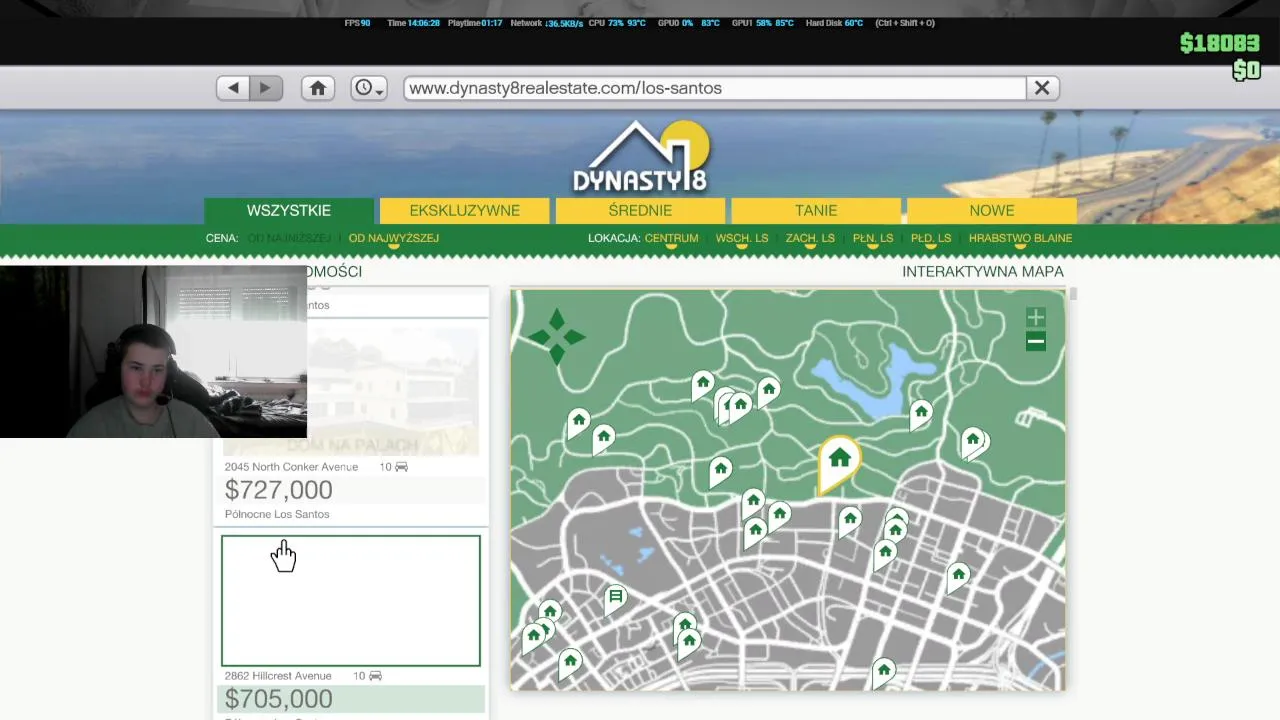
Task: Click the 2862 Hillcrest Avenue address
Action: pos(277,676)
